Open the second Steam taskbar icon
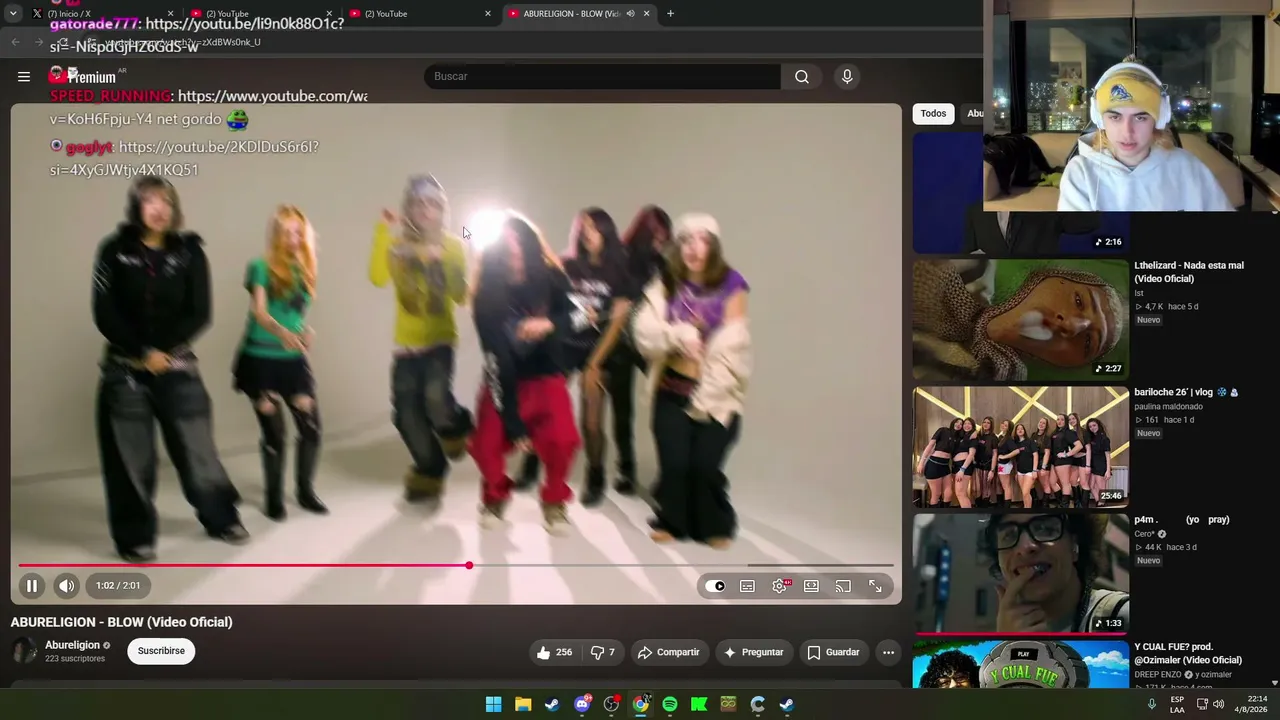 tap(787, 704)
